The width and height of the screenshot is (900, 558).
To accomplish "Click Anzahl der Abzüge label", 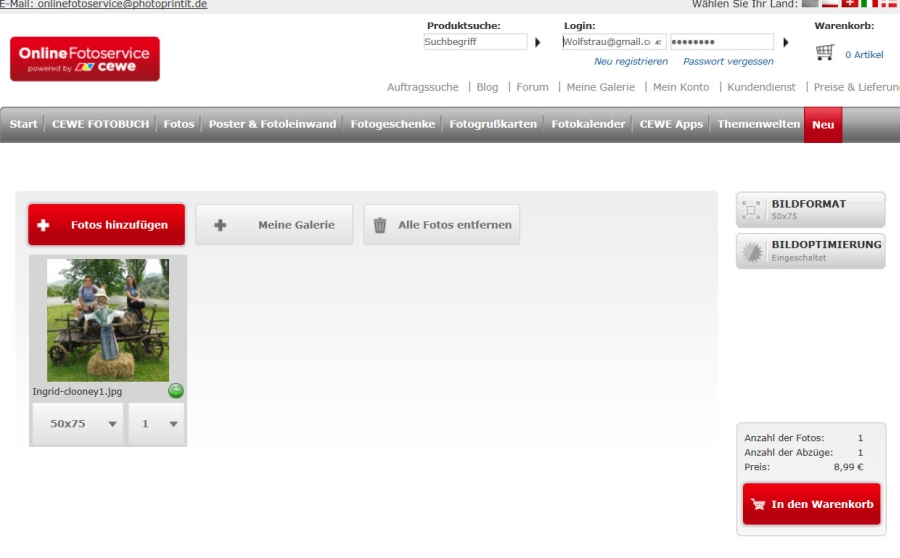I will [x=789, y=452].
